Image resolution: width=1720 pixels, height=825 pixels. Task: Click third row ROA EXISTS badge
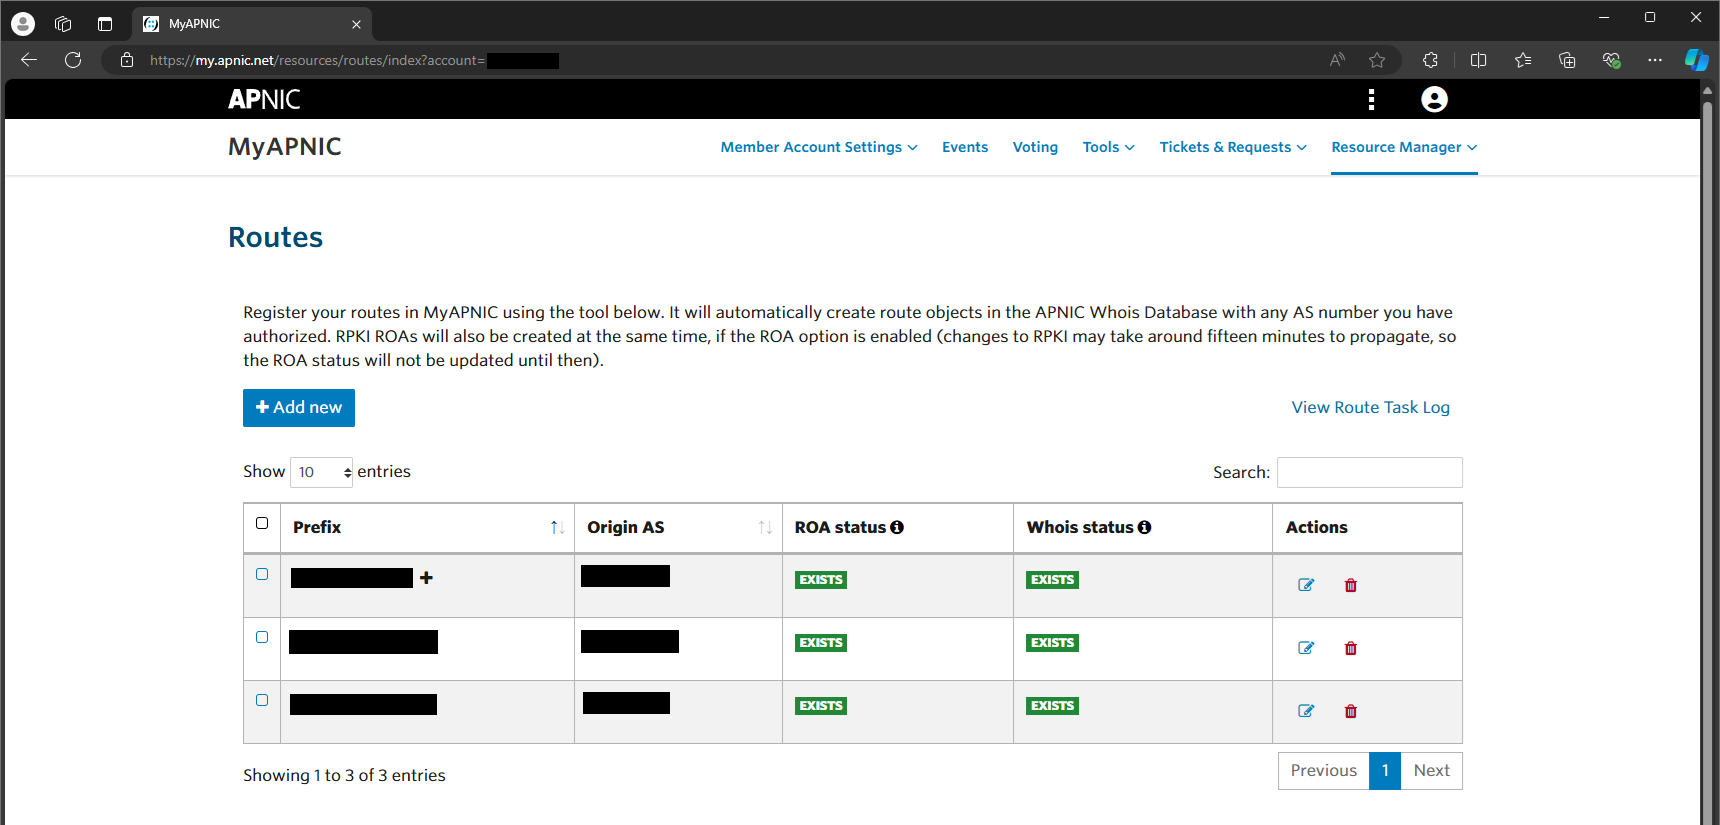tap(821, 706)
